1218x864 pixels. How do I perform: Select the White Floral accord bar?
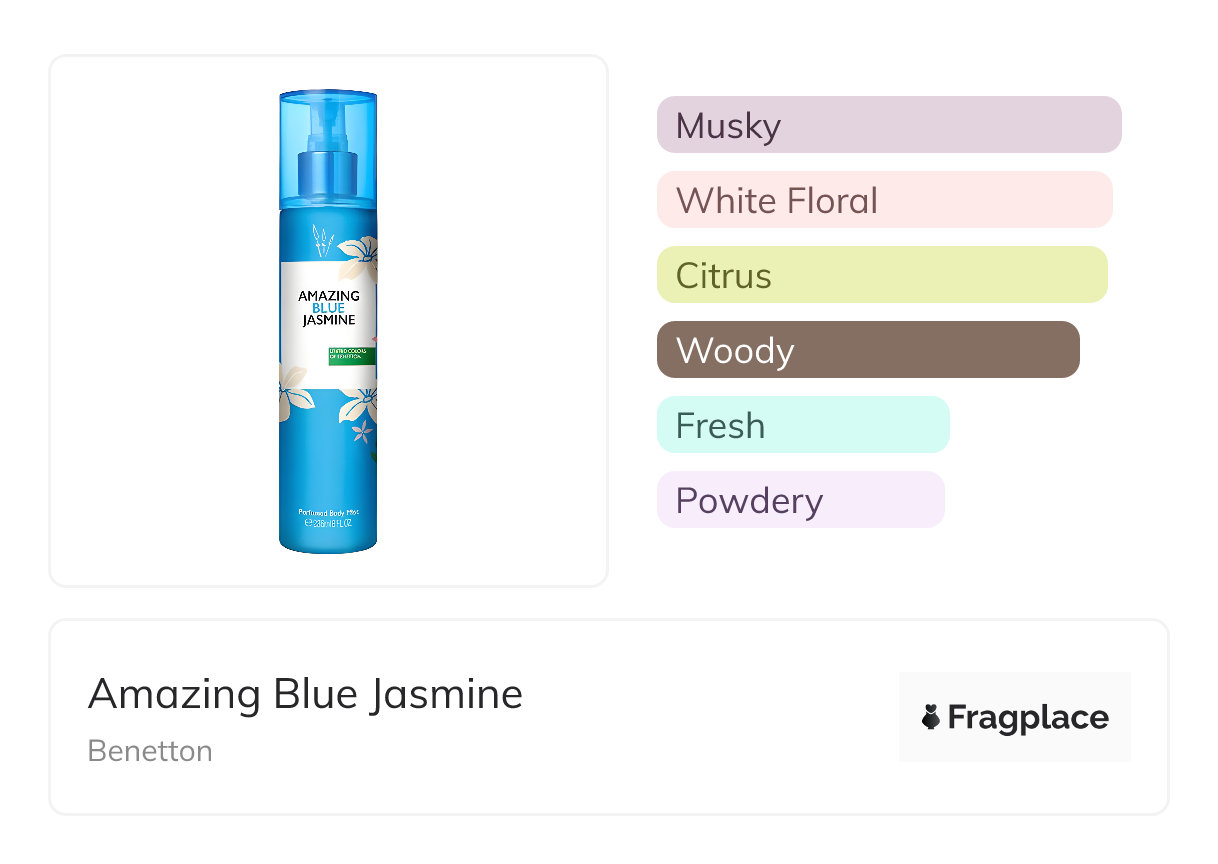(x=884, y=200)
